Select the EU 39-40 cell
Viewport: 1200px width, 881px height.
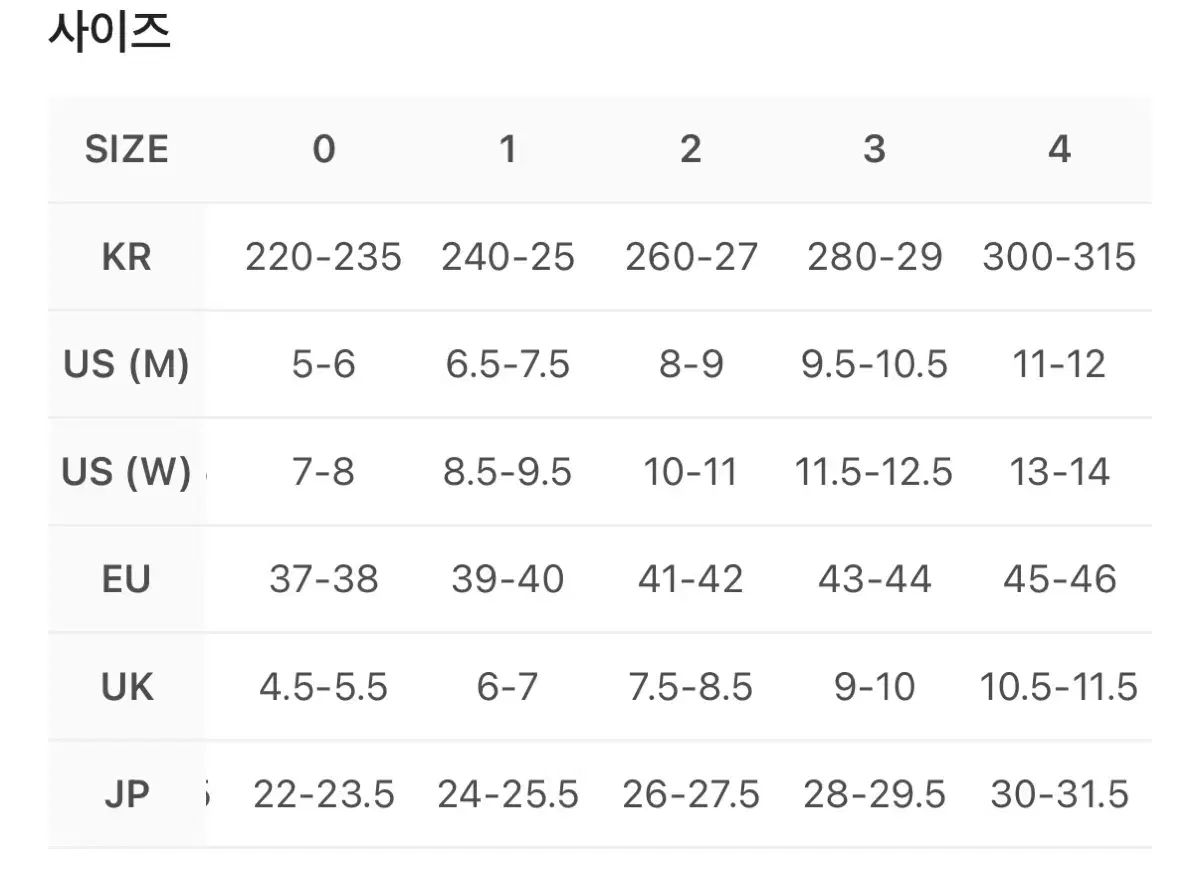pos(508,579)
